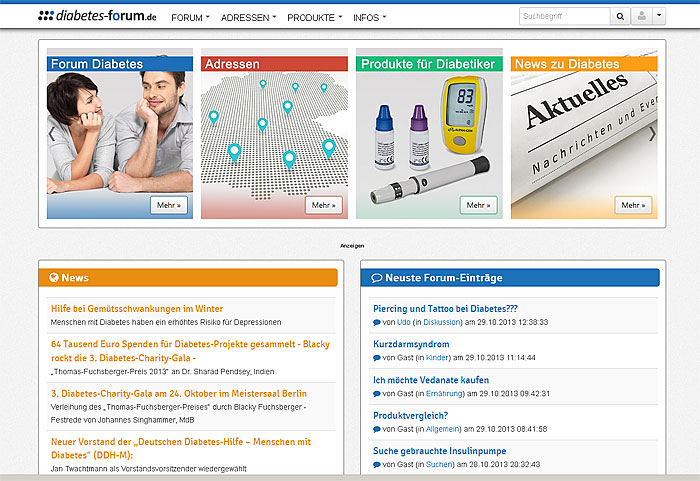Open the INFOS menu
The image size is (700, 481).
click(369, 18)
